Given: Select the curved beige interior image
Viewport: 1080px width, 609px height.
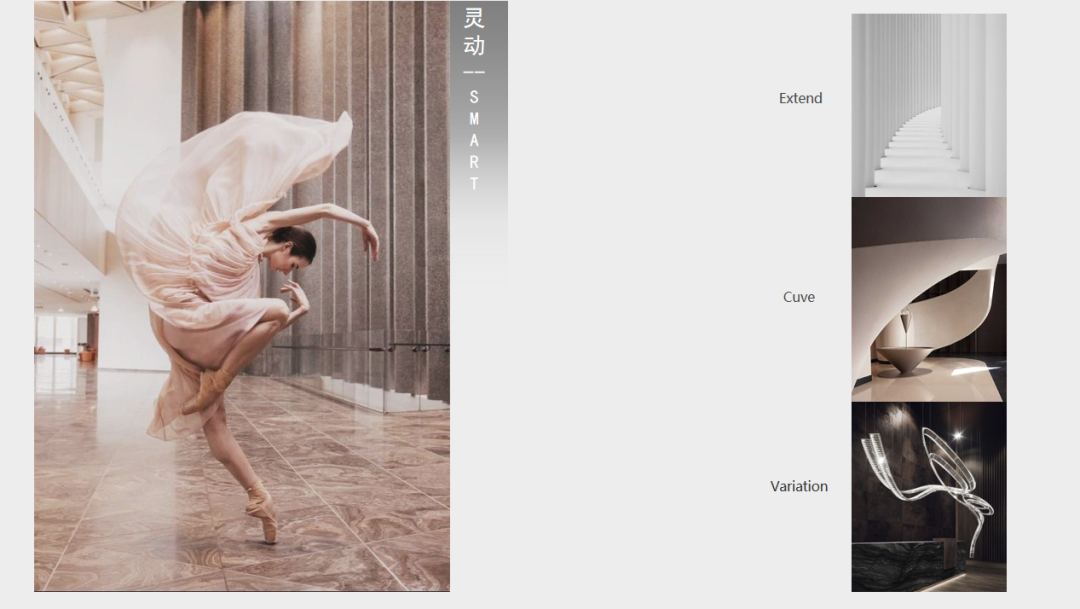Looking at the screenshot, I should point(928,299).
